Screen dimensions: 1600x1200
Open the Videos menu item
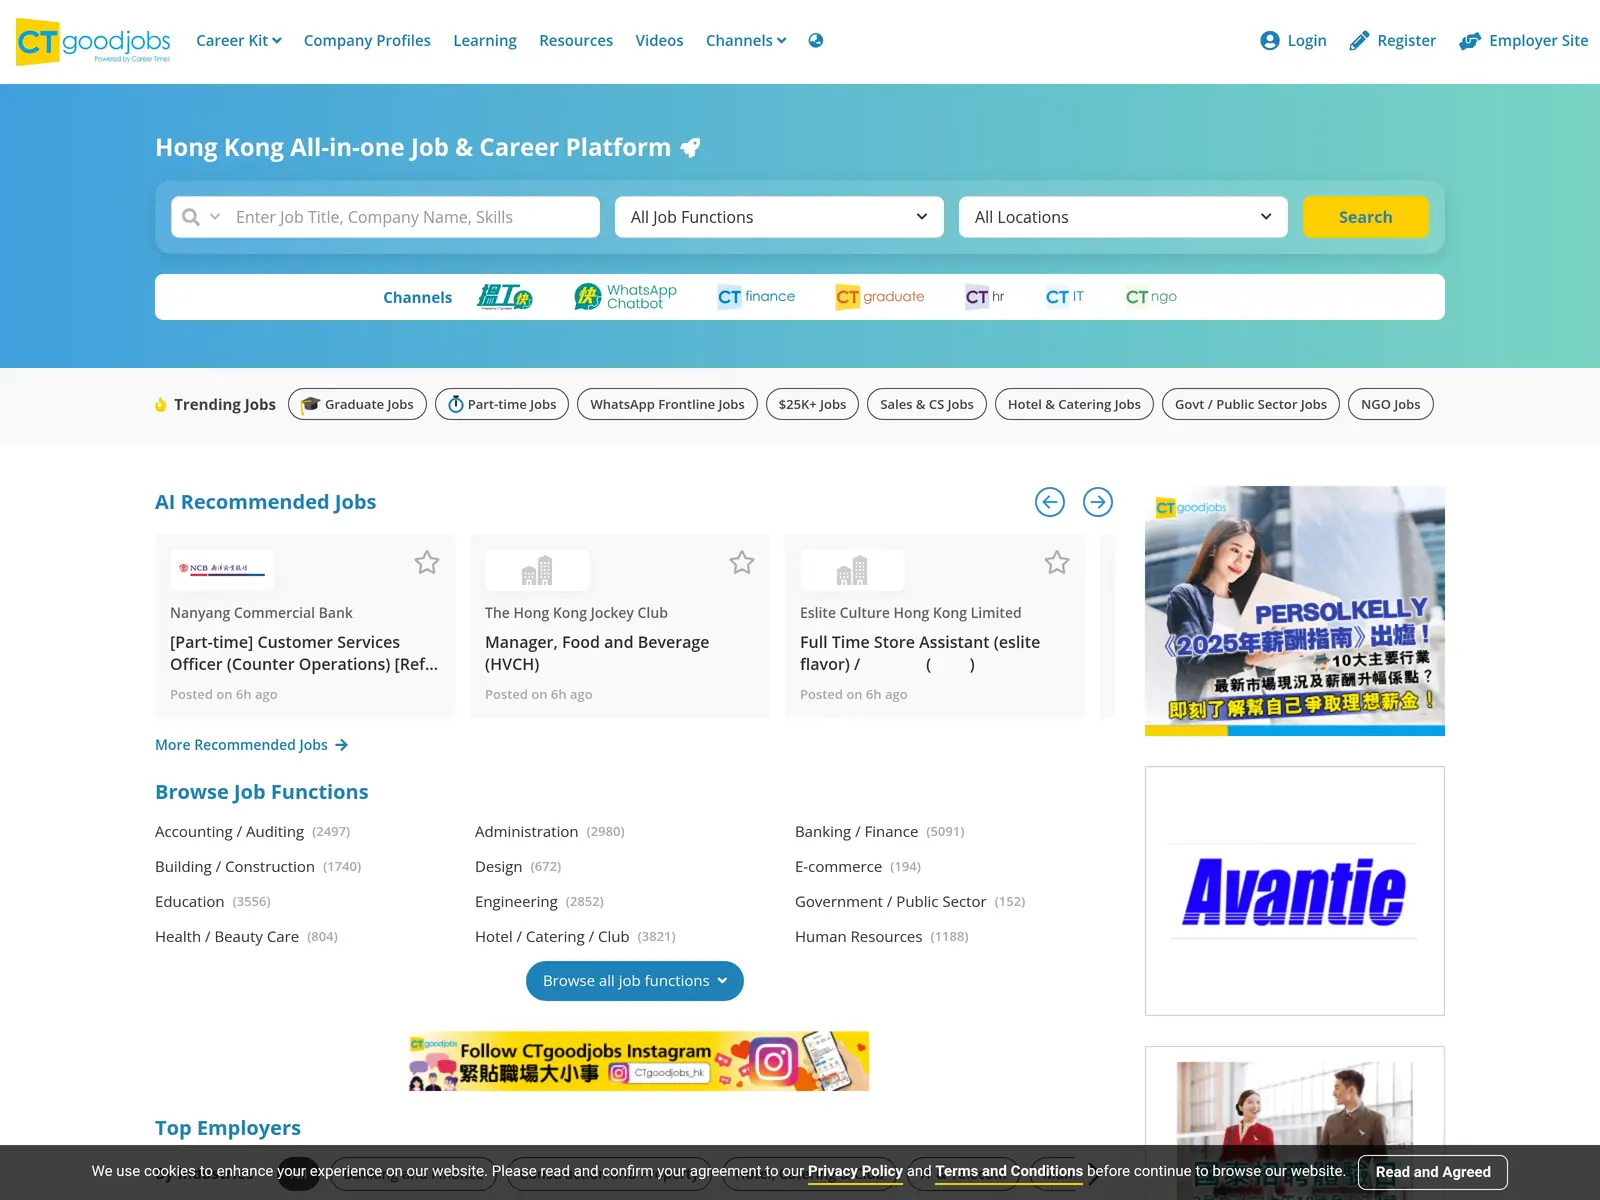[659, 41]
